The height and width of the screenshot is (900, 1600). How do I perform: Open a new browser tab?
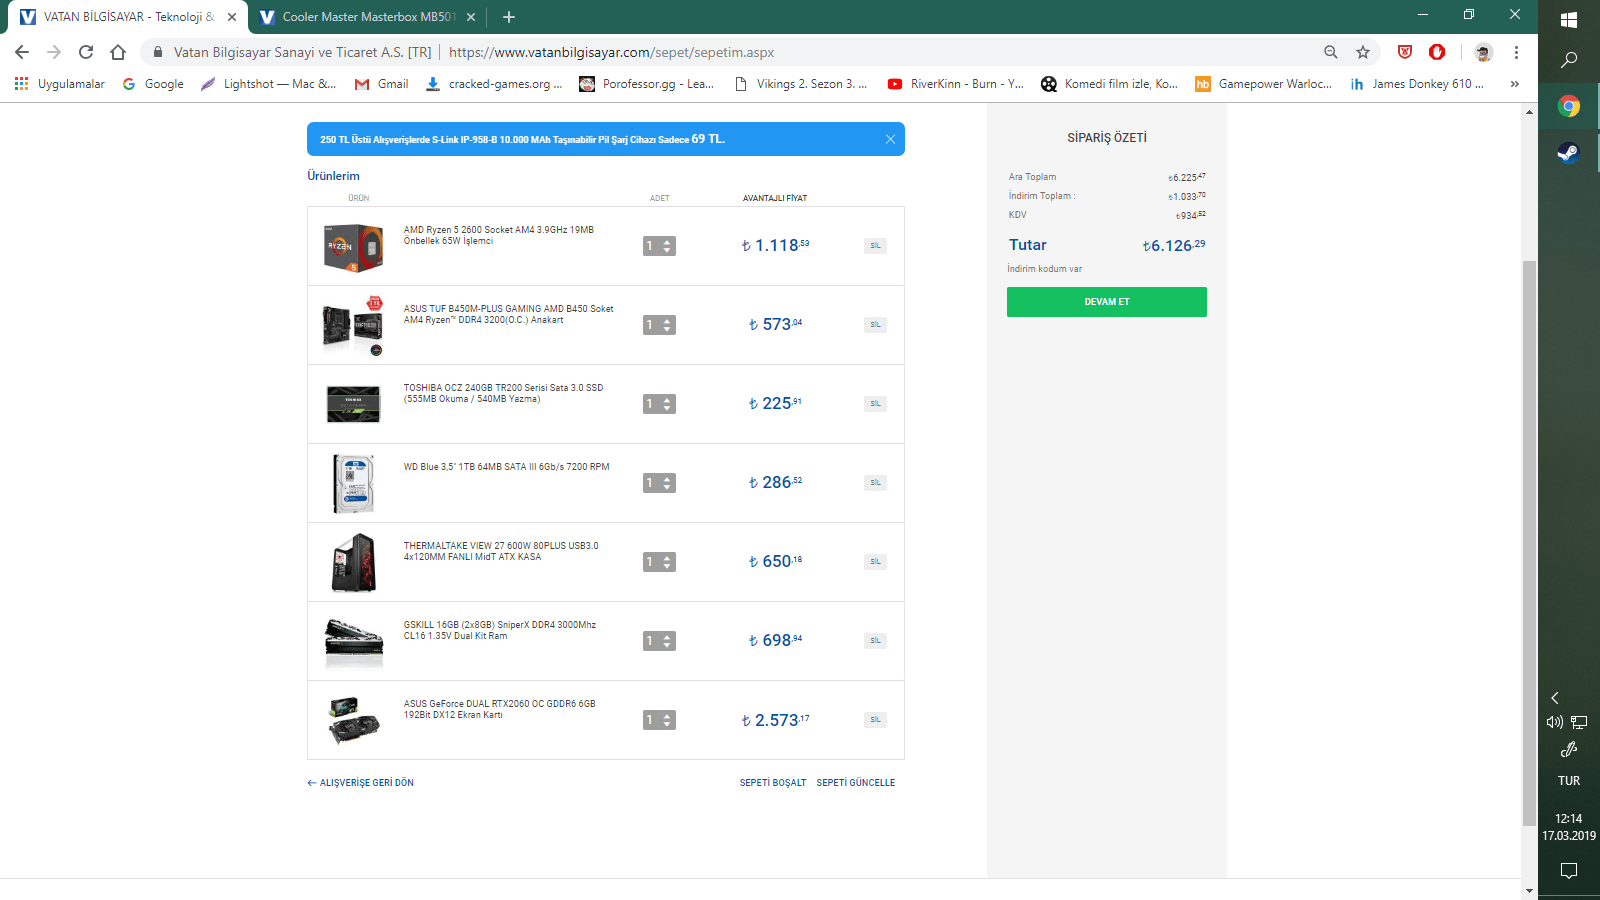(509, 17)
